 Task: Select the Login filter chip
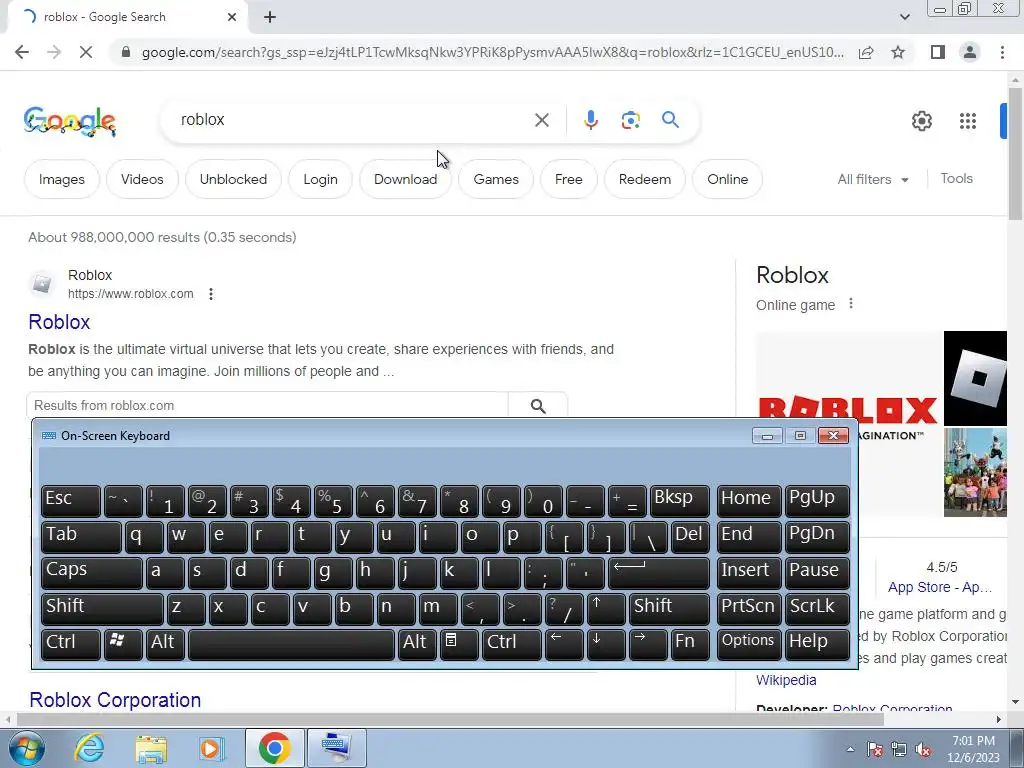[x=320, y=179]
